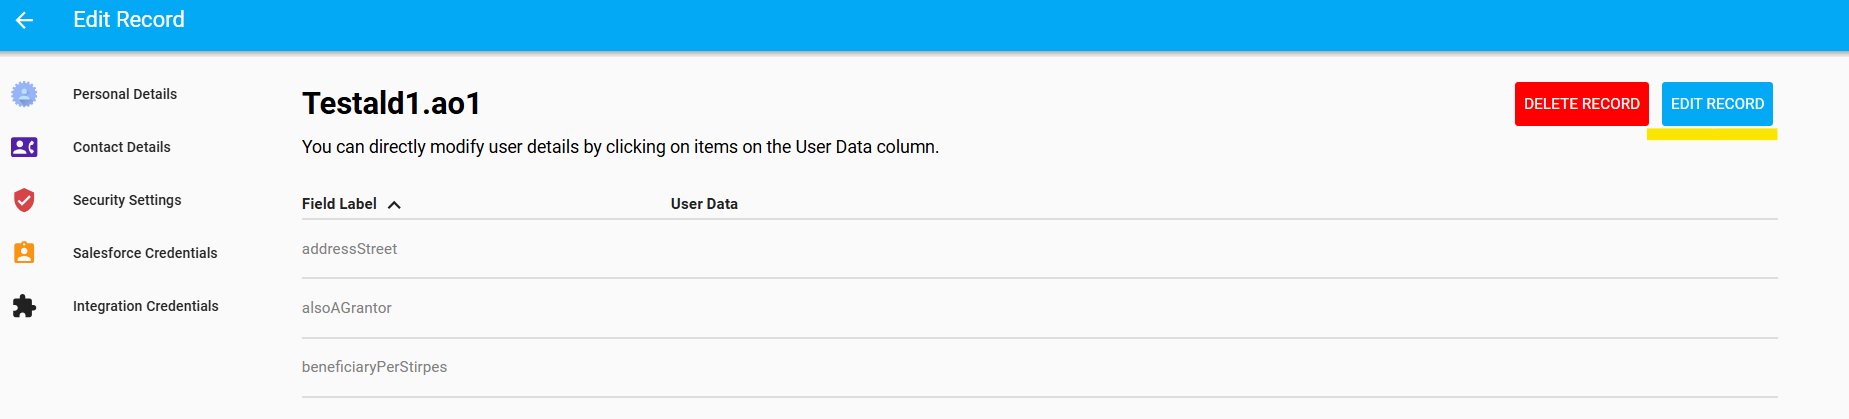This screenshot has width=1849, height=419.
Task: Toggle sort arrow next to Field Label
Action: (x=394, y=204)
